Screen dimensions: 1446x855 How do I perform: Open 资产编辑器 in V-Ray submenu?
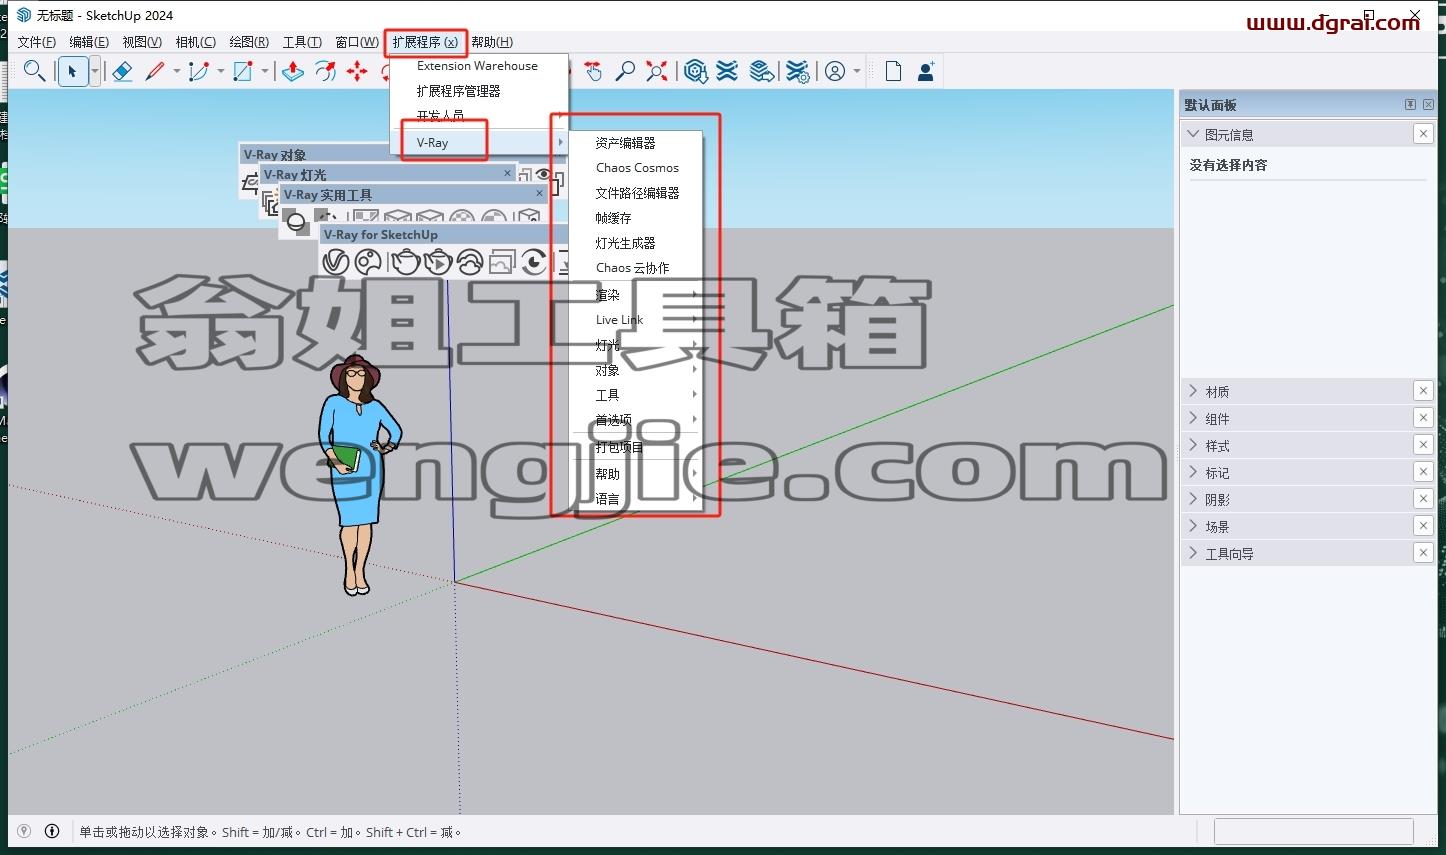pos(625,143)
